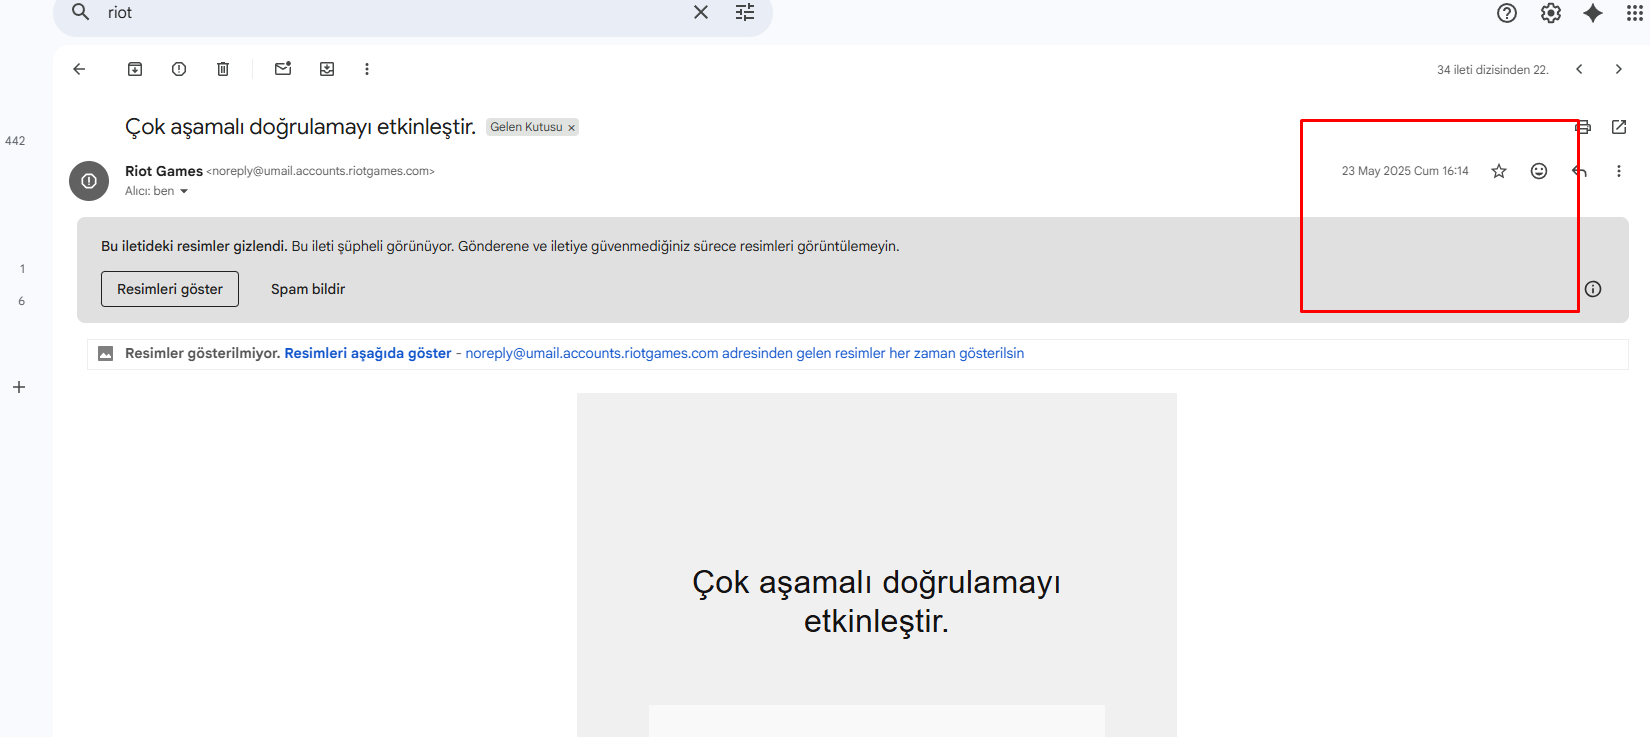
Task: Click the date '23 May 2025 Cum 16:14'
Action: pyautogui.click(x=1405, y=171)
